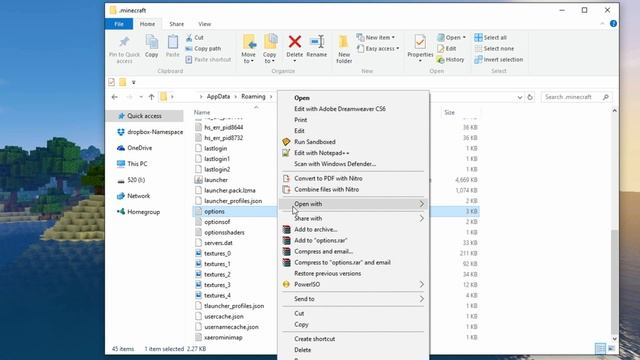Viewport: 640px width, 360px height.
Task: Click the AppData breadcrumb in the address bar
Action: 218,97
